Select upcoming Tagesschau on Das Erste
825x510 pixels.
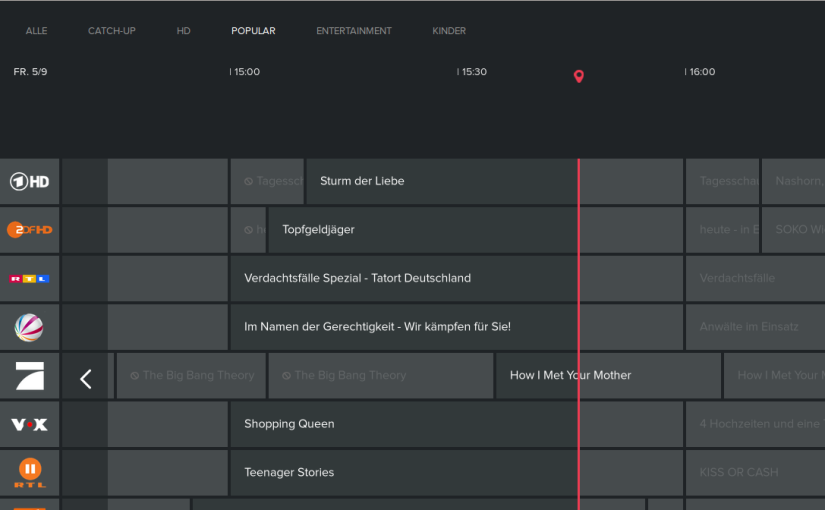tap(722, 181)
